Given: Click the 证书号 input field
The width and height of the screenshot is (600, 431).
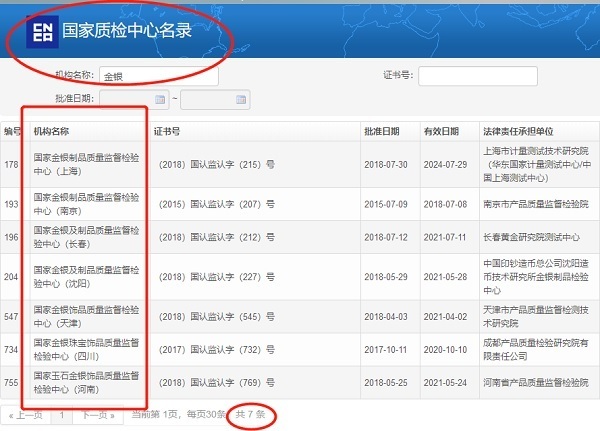Looking at the screenshot, I should tap(478, 76).
